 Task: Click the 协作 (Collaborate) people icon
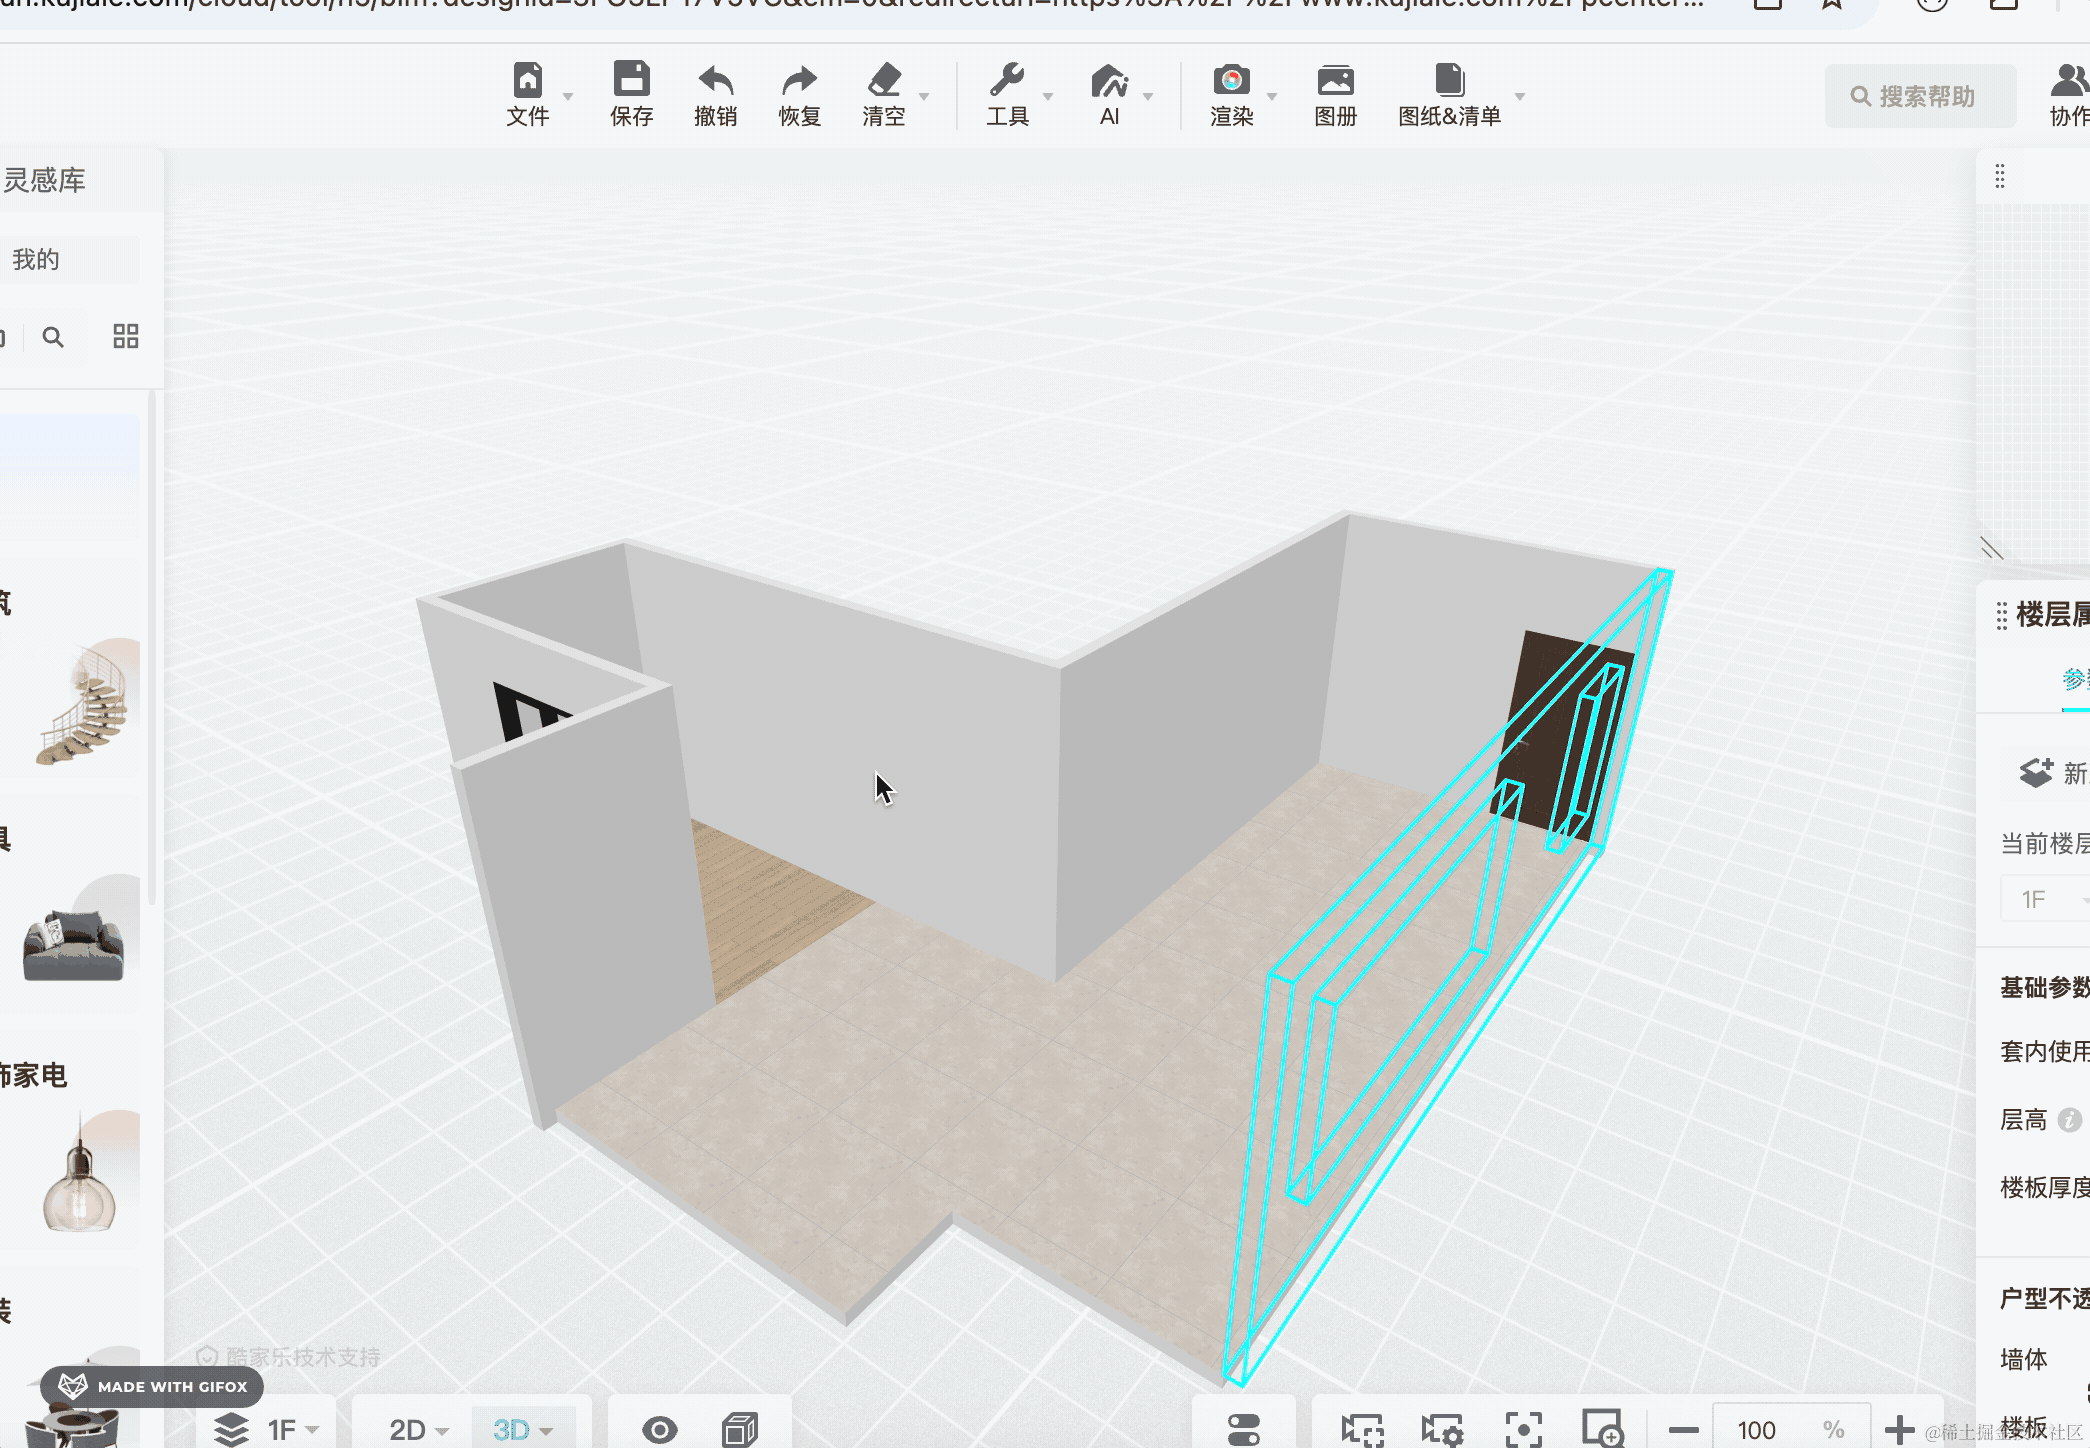pos(2069,80)
